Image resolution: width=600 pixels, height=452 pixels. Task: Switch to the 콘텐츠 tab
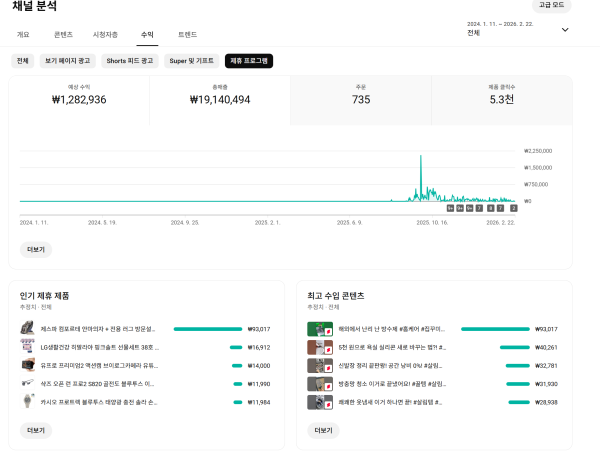63,34
